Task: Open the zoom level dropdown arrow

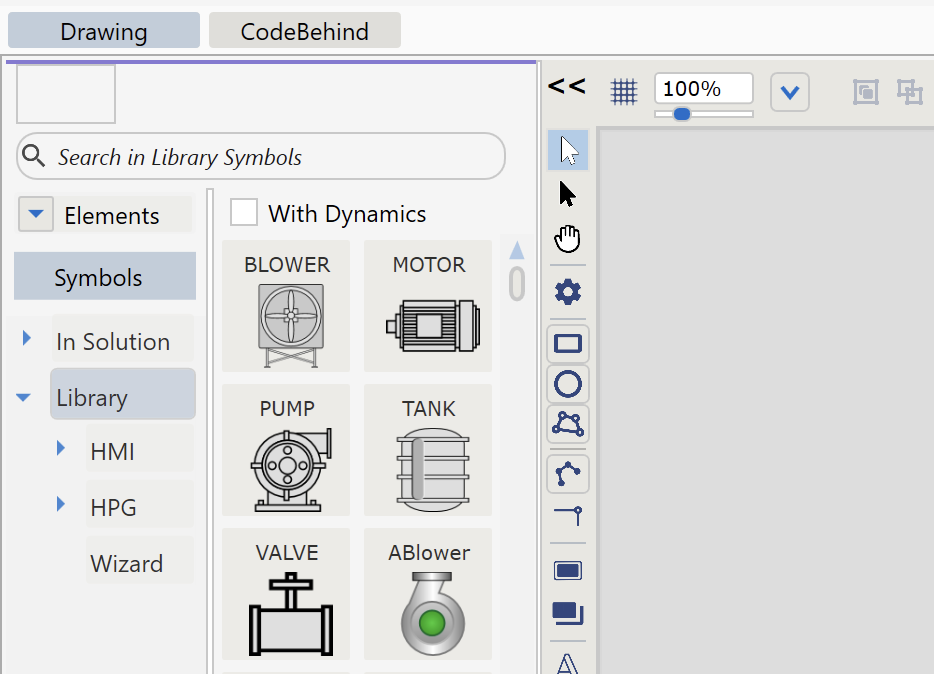Action: point(789,92)
